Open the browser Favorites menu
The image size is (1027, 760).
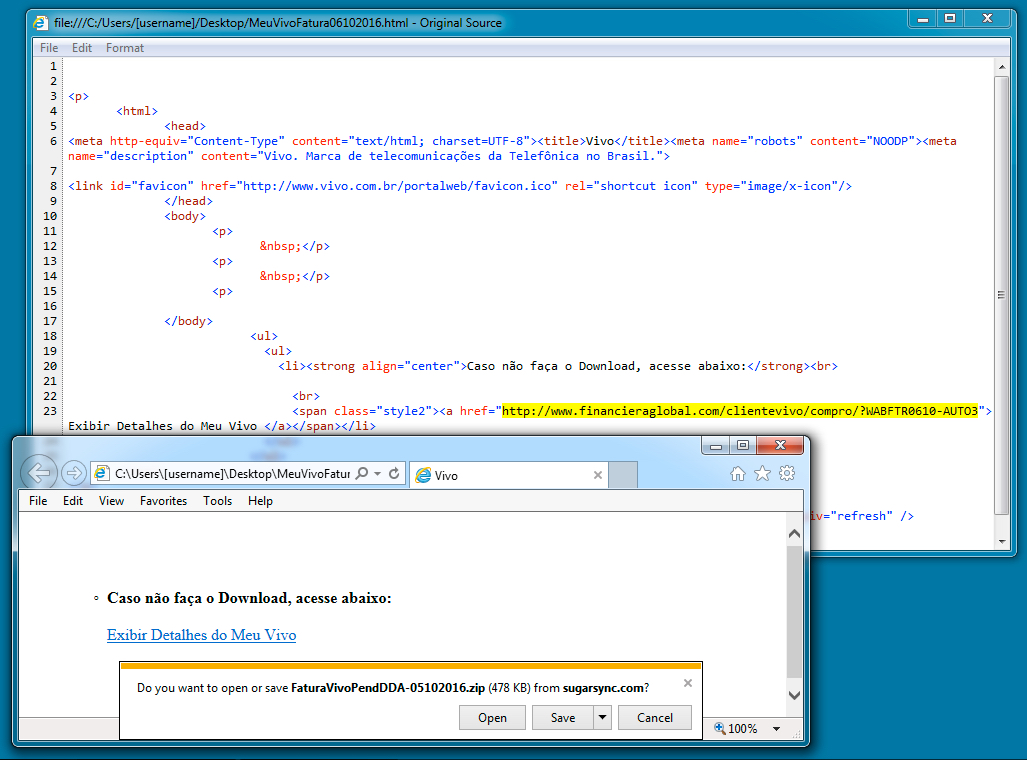coord(163,501)
